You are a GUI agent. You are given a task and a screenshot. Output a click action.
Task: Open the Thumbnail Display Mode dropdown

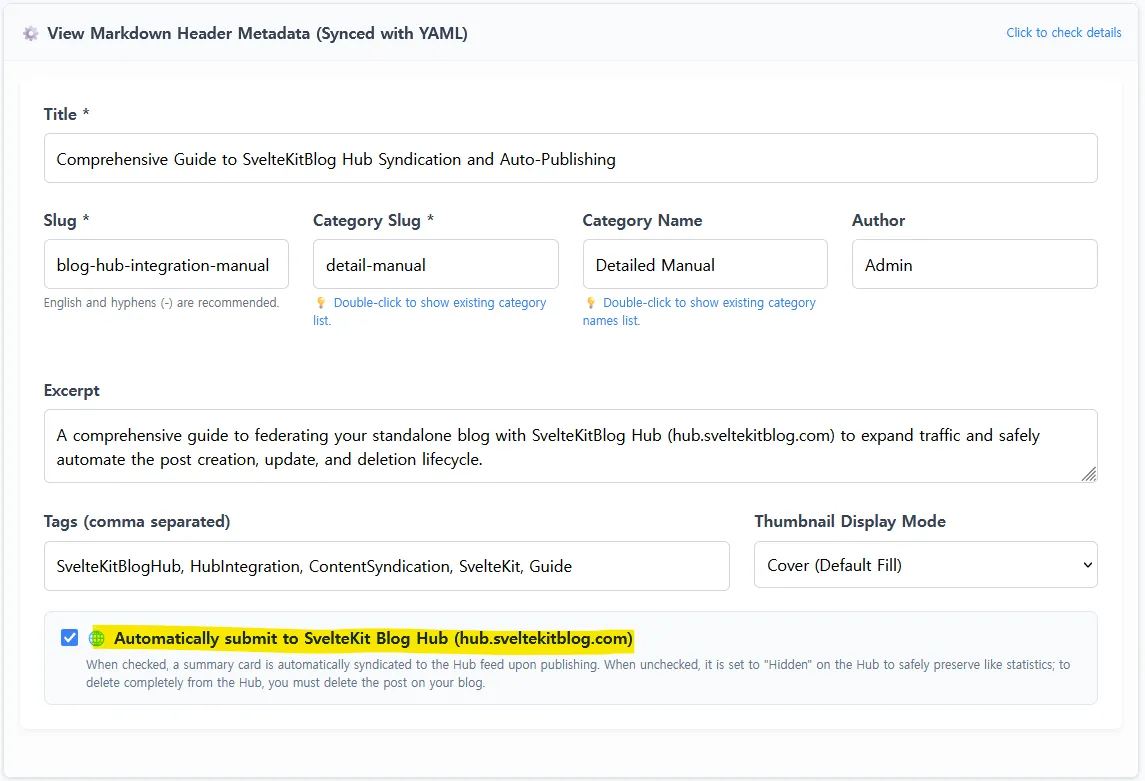[925, 565]
